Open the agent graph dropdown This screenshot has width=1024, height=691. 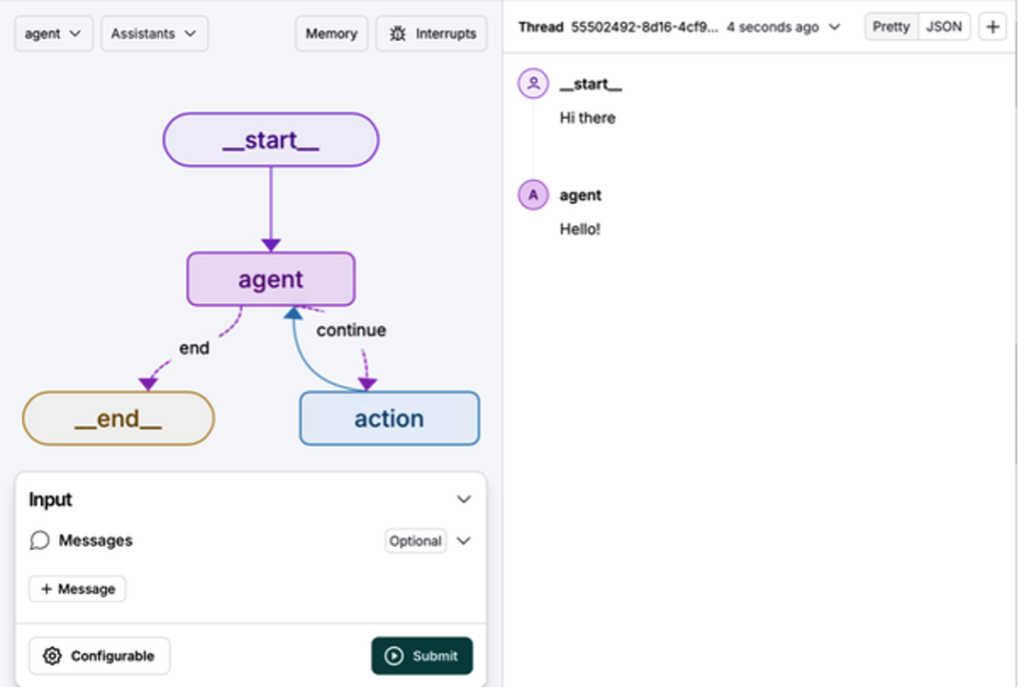coord(54,34)
